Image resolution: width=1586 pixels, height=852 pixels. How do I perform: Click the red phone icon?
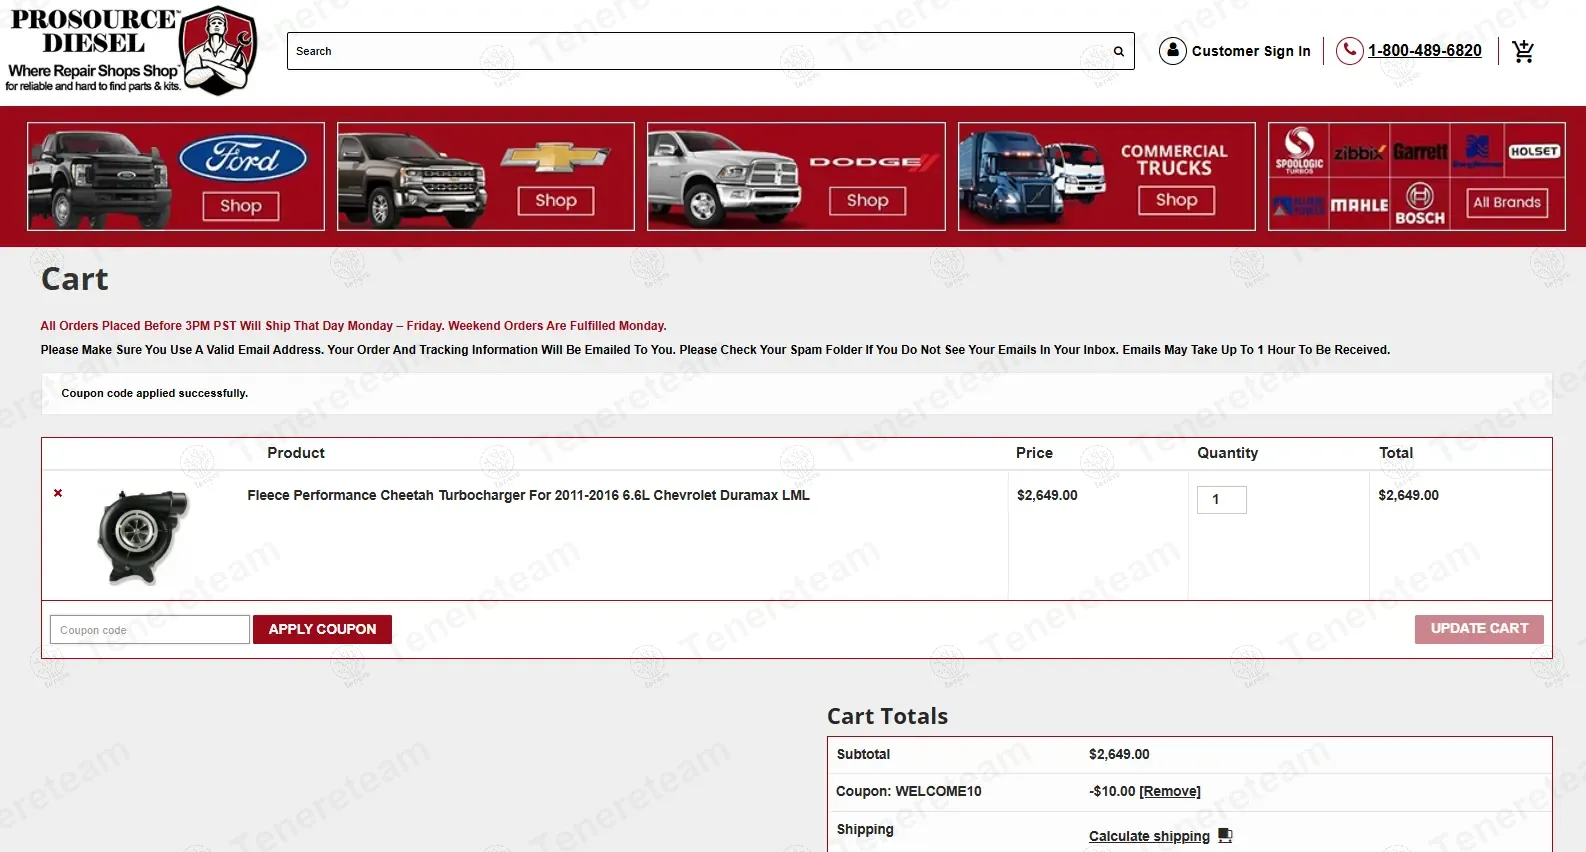pyautogui.click(x=1349, y=50)
